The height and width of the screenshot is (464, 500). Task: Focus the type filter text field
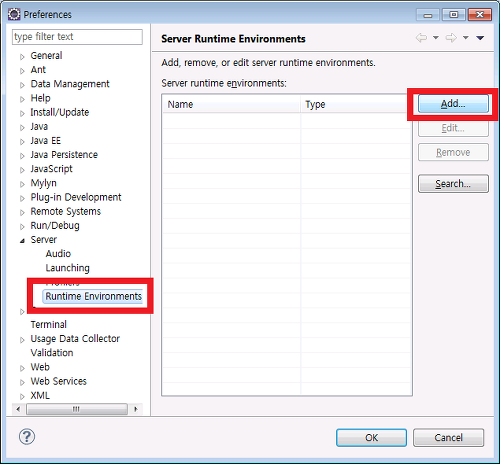(x=77, y=37)
